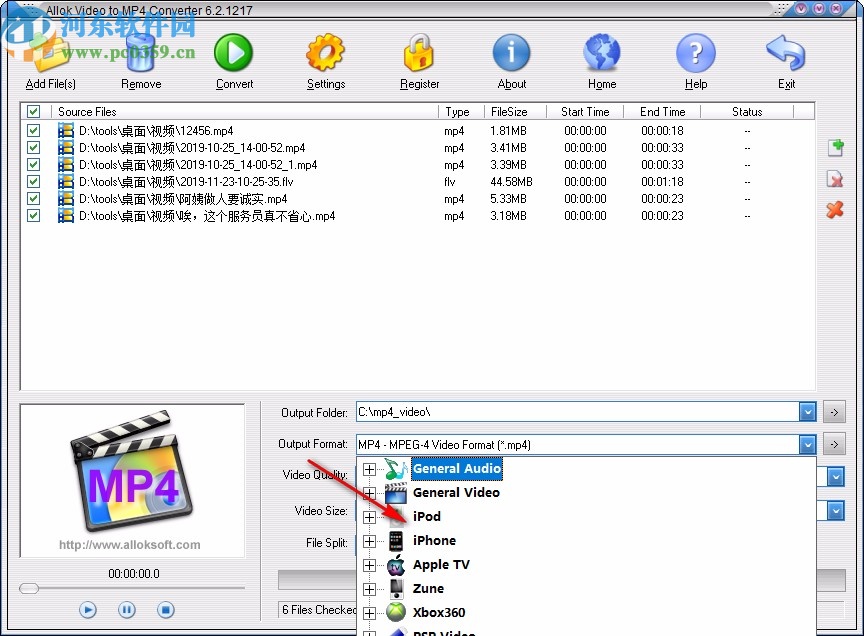
Task: Open the About dialog
Action: (511, 51)
